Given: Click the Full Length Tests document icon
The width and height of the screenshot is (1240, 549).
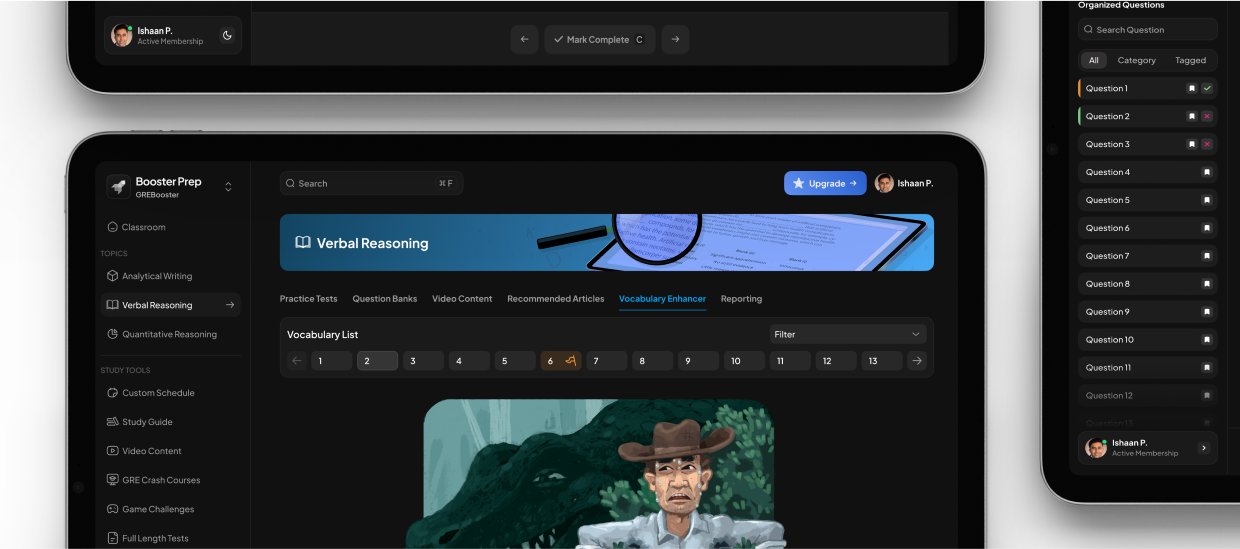Looking at the screenshot, I should (x=112, y=538).
